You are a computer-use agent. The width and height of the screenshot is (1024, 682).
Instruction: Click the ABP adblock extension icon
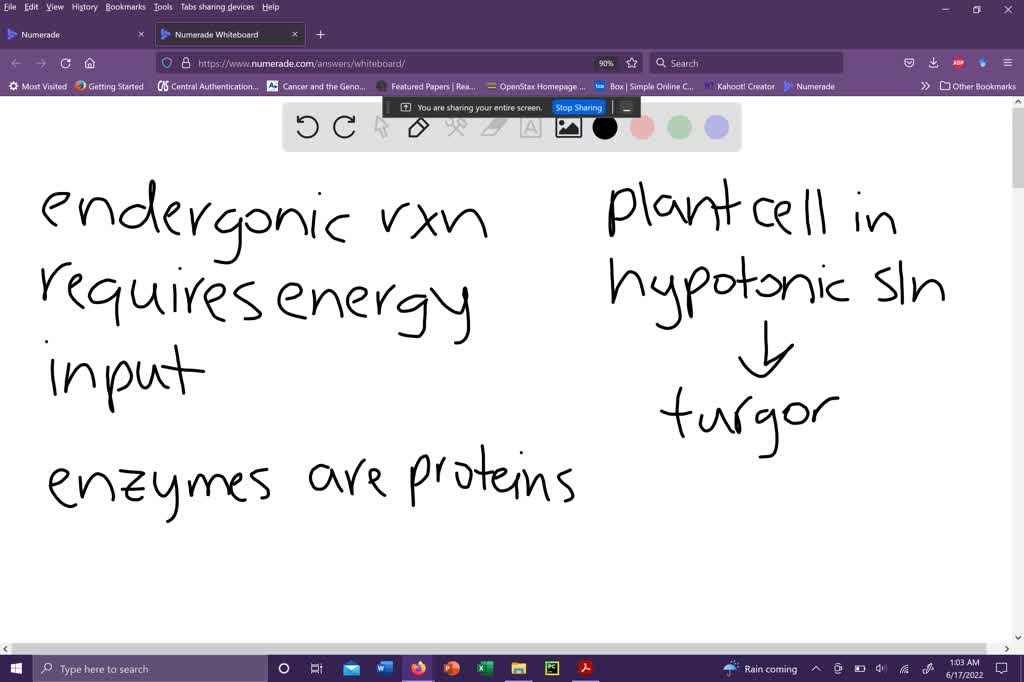pyautogui.click(x=958, y=63)
